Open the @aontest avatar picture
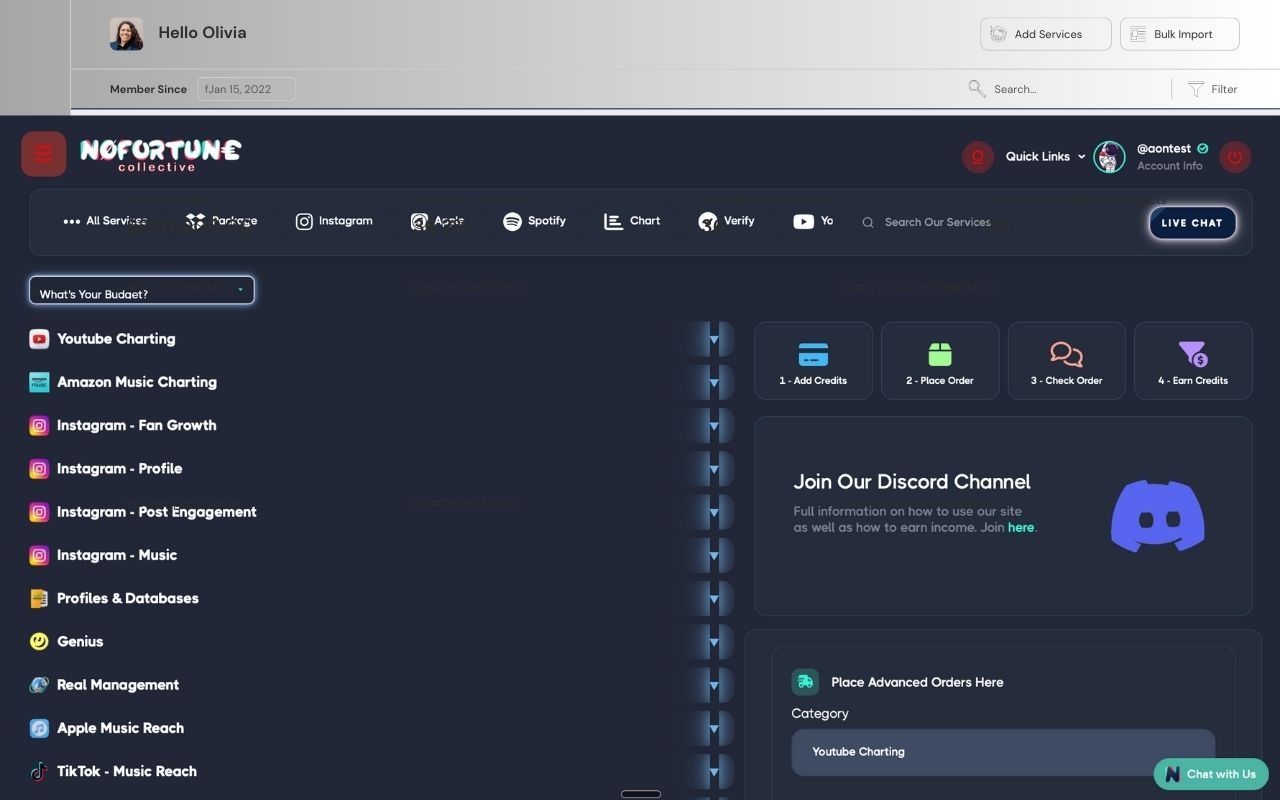This screenshot has width=1280, height=800. click(x=1109, y=157)
